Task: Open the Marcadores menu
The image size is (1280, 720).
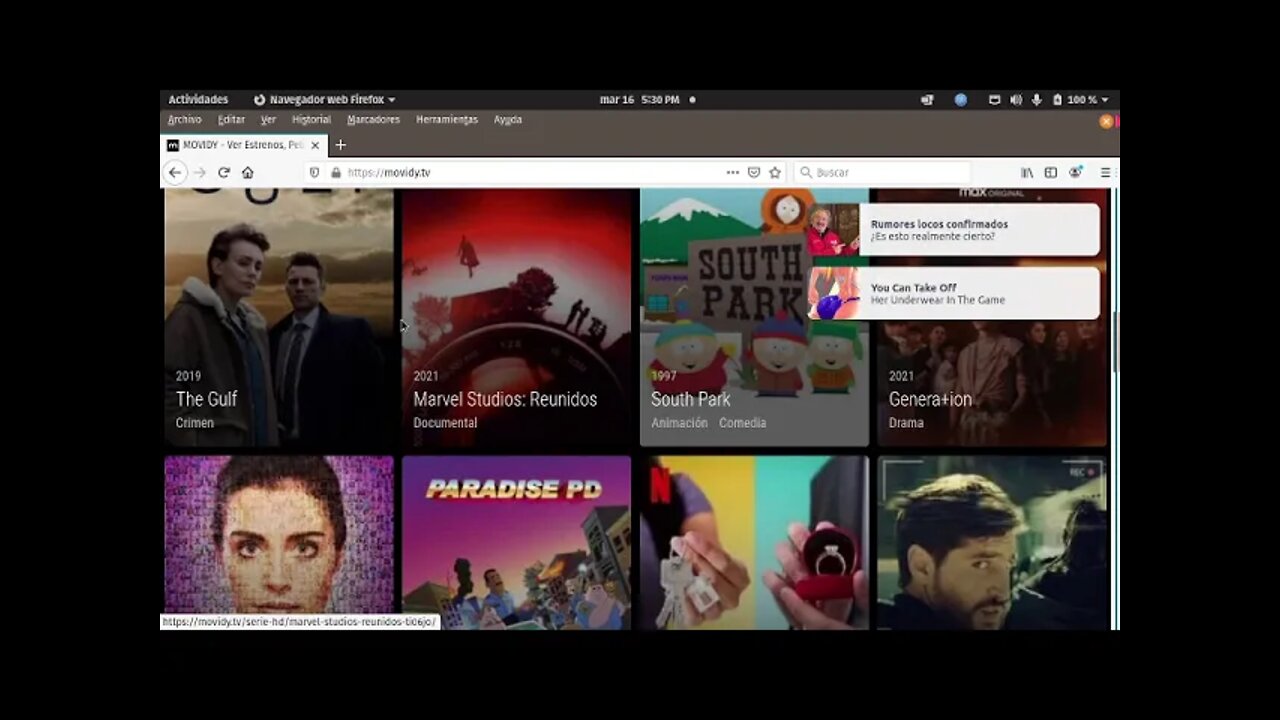Action: (373, 119)
